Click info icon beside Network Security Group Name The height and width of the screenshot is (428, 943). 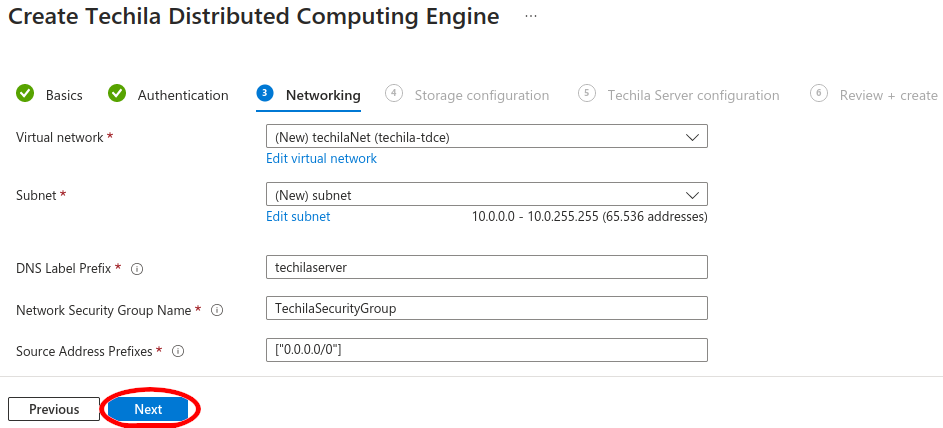pyautogui.click(x=217, y=311)
